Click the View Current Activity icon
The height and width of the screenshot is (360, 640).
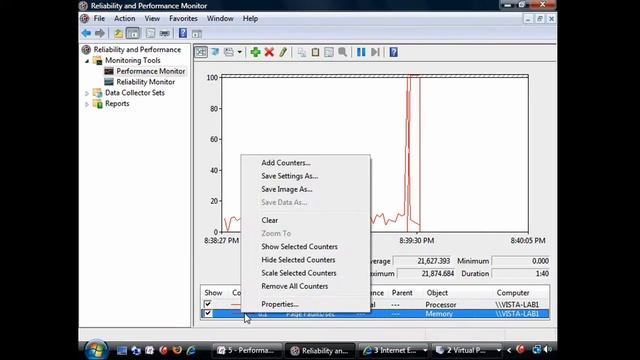[x=201, y=52]
